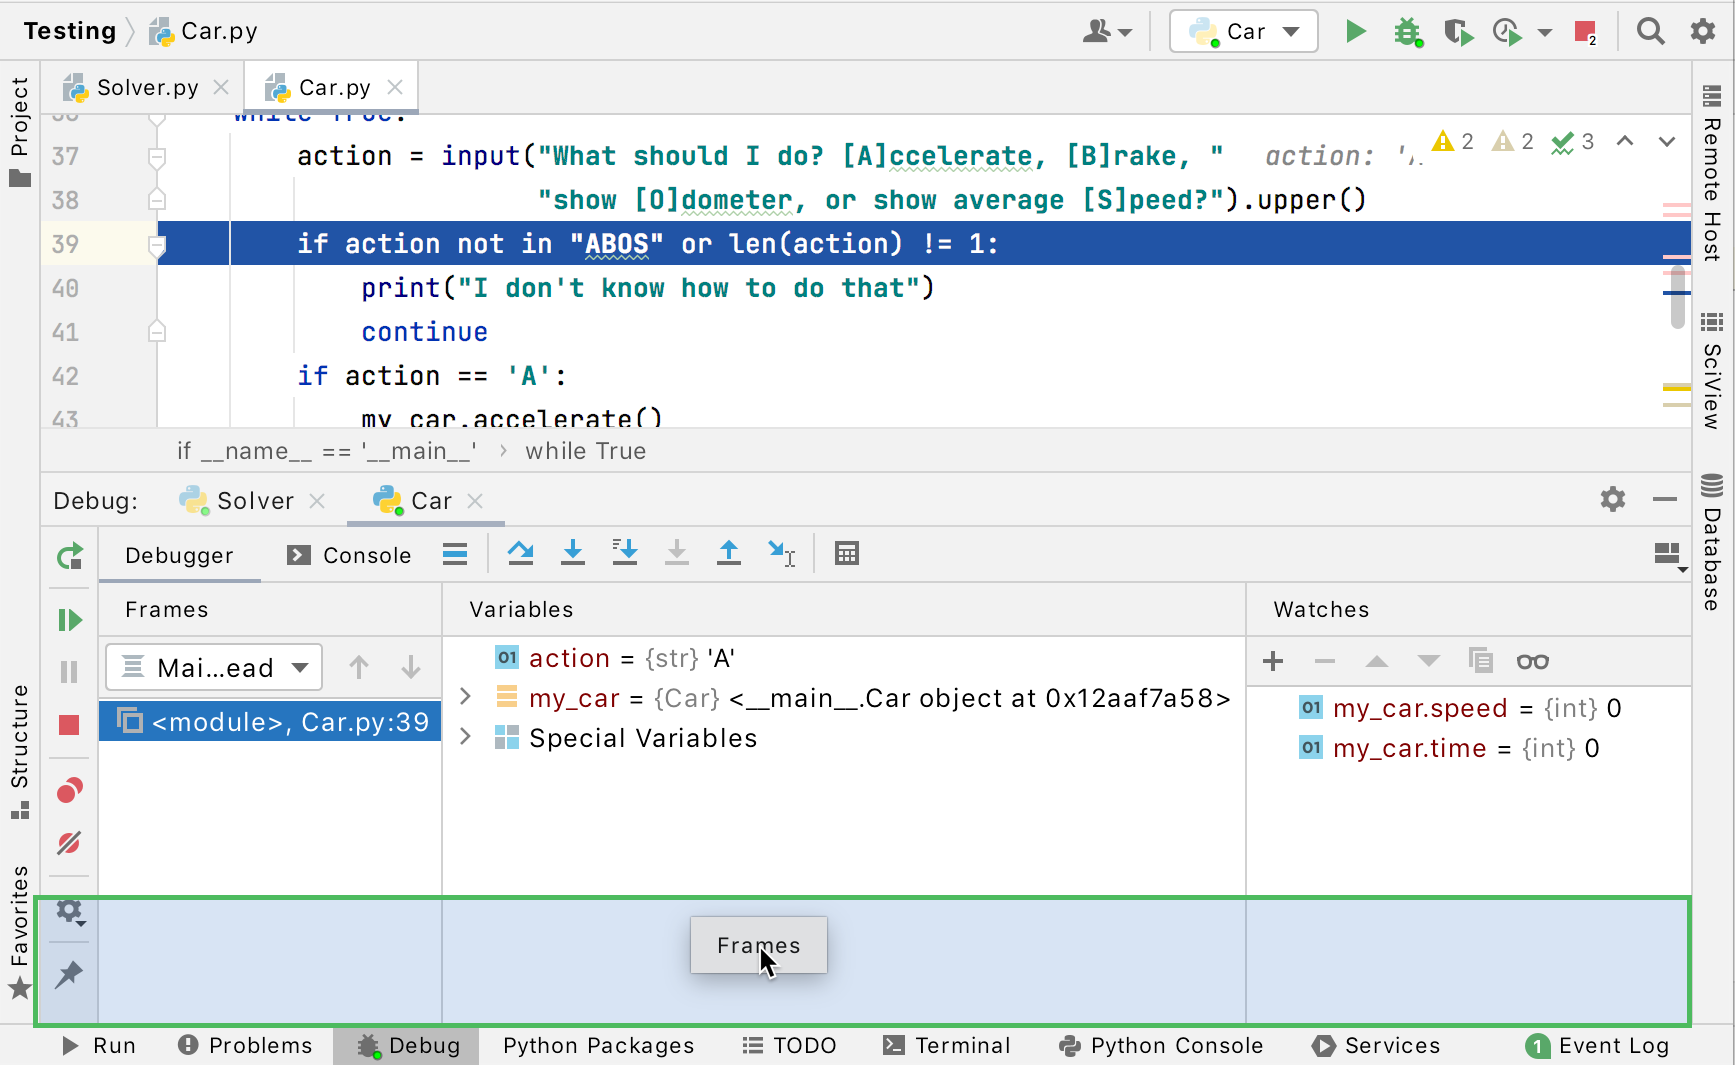1735x1065 pixels.
Task: Click the Step Over debugger icon
Action: pos(520,553)
